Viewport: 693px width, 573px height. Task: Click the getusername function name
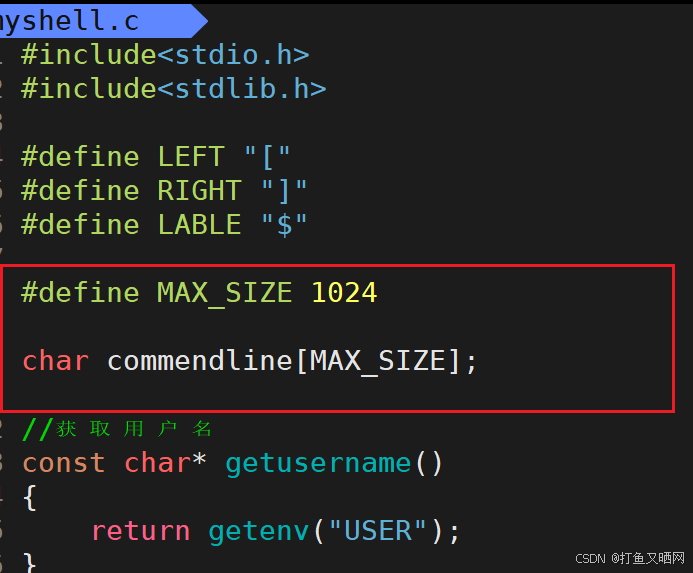pyautogui.click(x=318, y=464)
